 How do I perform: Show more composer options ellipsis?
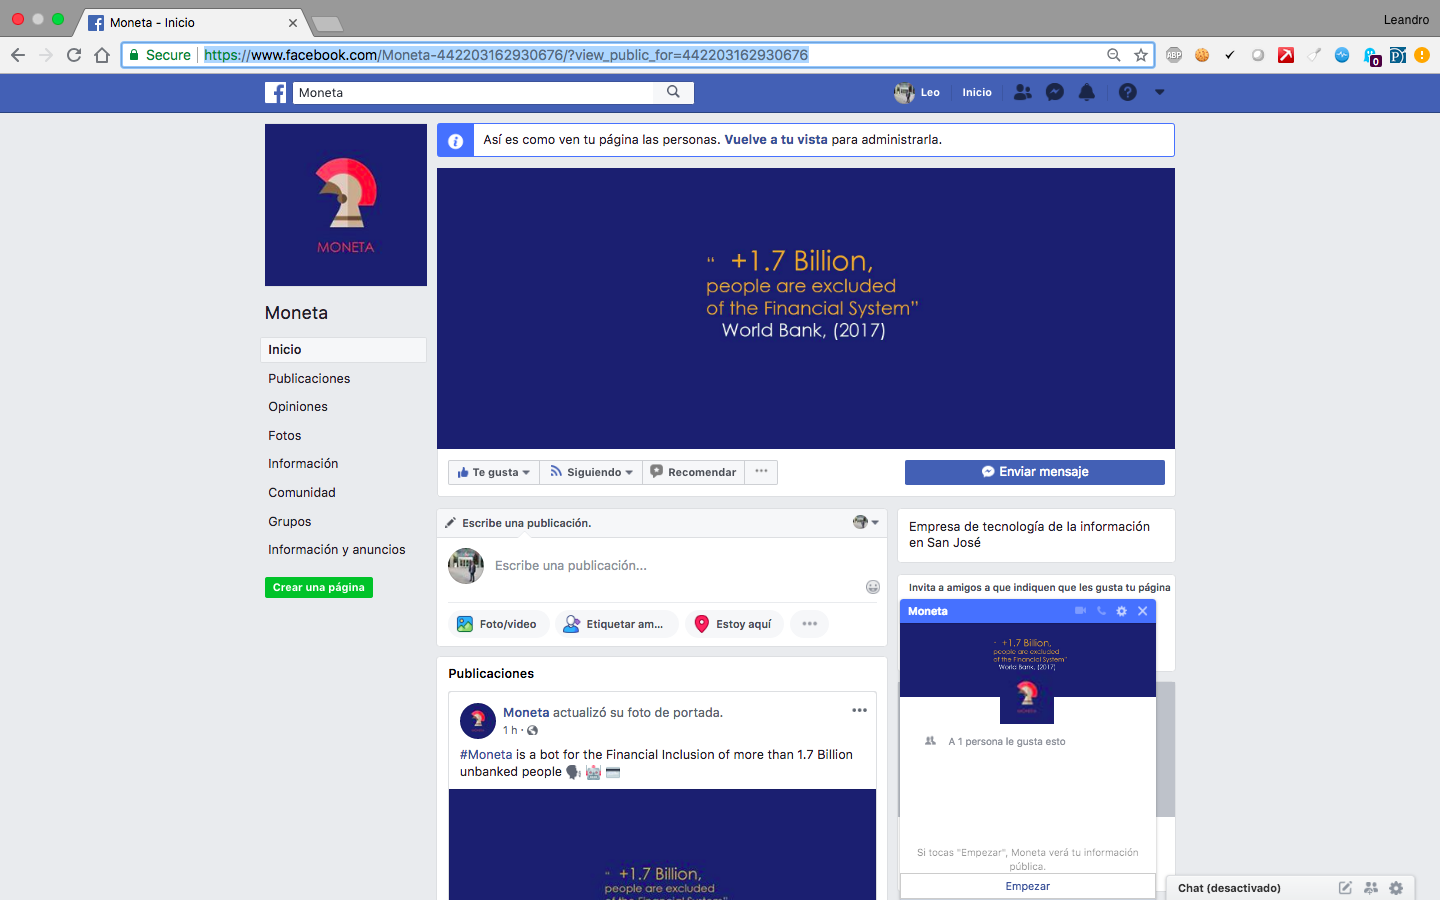tap(810, 624)
